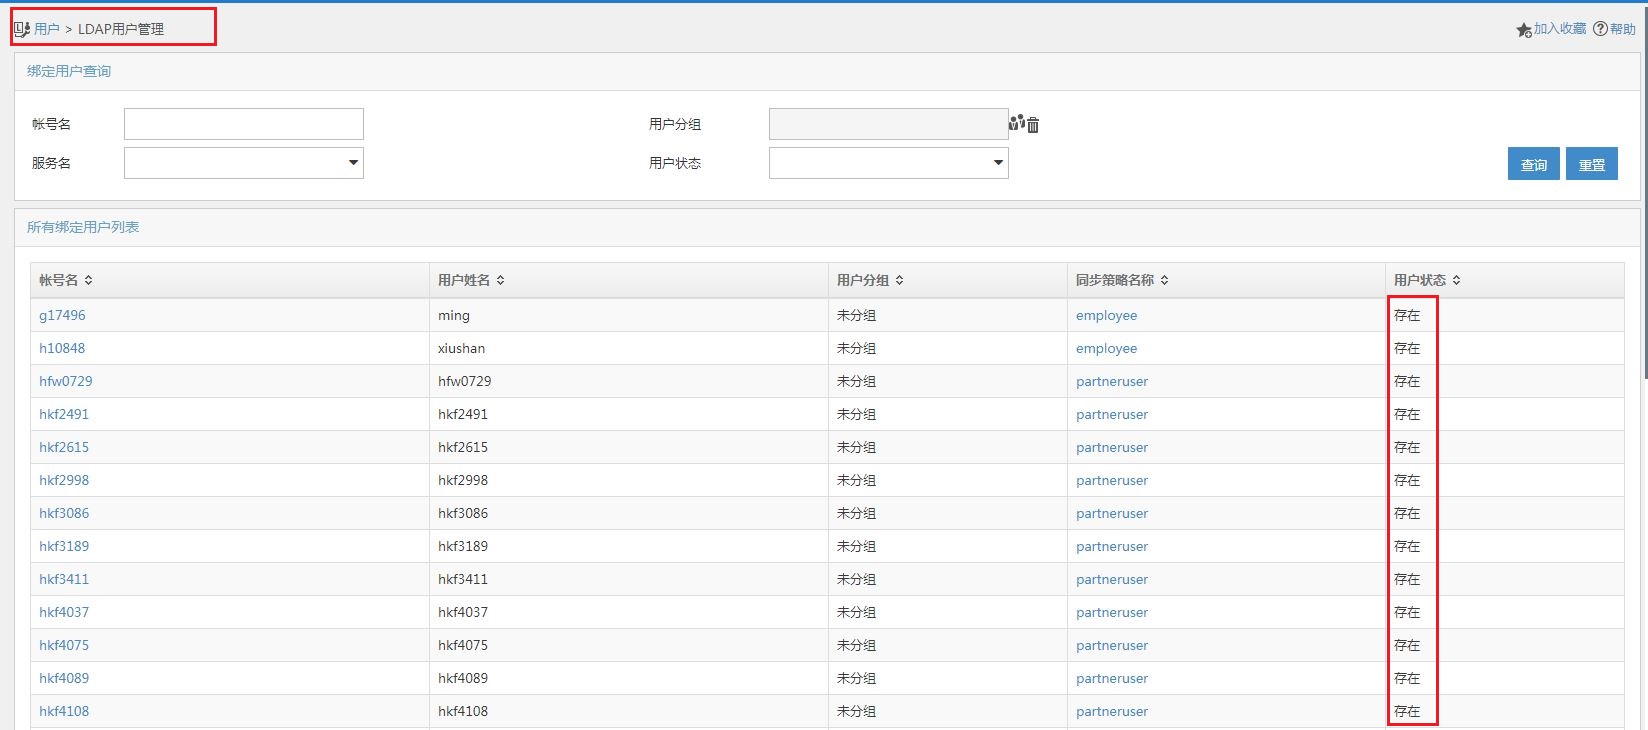Click the question-mark 帮助 help icon
The width and height of the screenshot is (1648, 730).
tap(1600, 29)
